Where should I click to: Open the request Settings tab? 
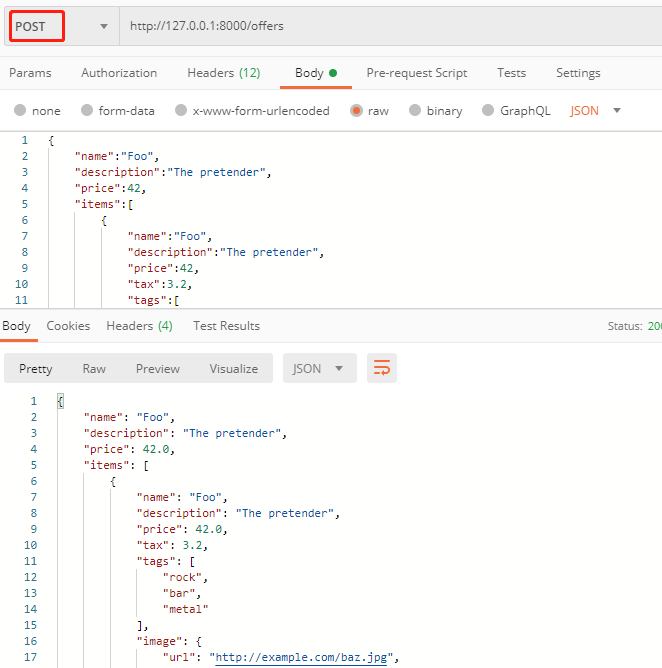point(578,73)
